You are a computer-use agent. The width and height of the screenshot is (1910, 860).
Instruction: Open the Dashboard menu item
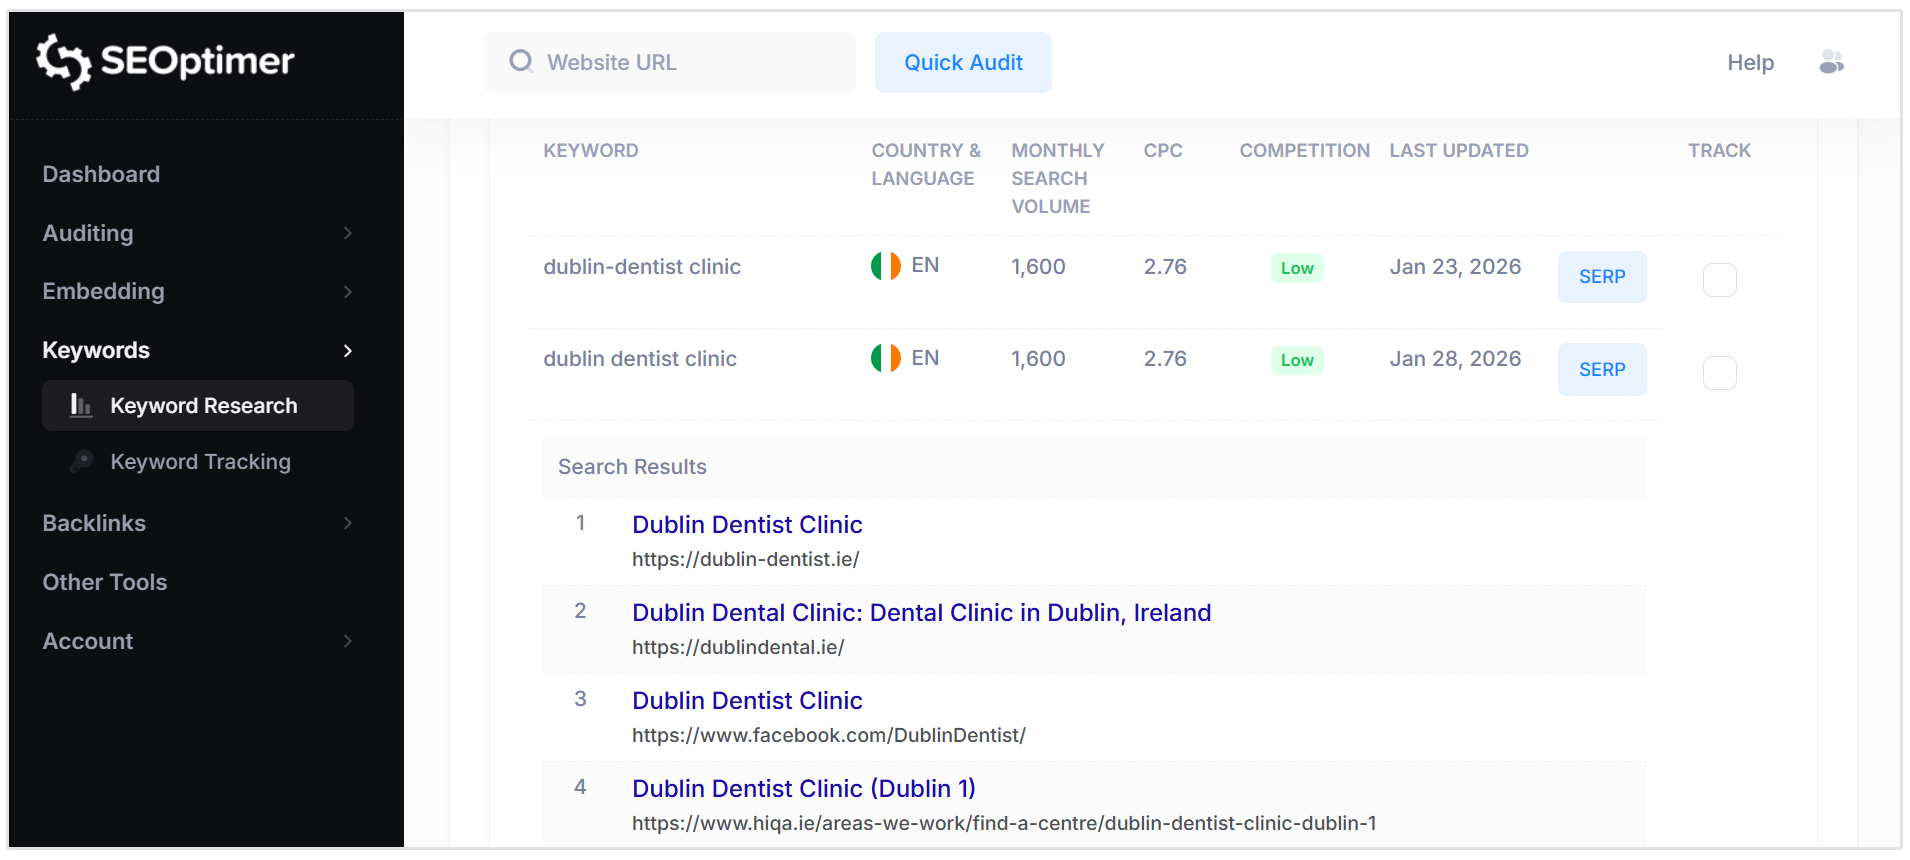(x=101, y=174)
